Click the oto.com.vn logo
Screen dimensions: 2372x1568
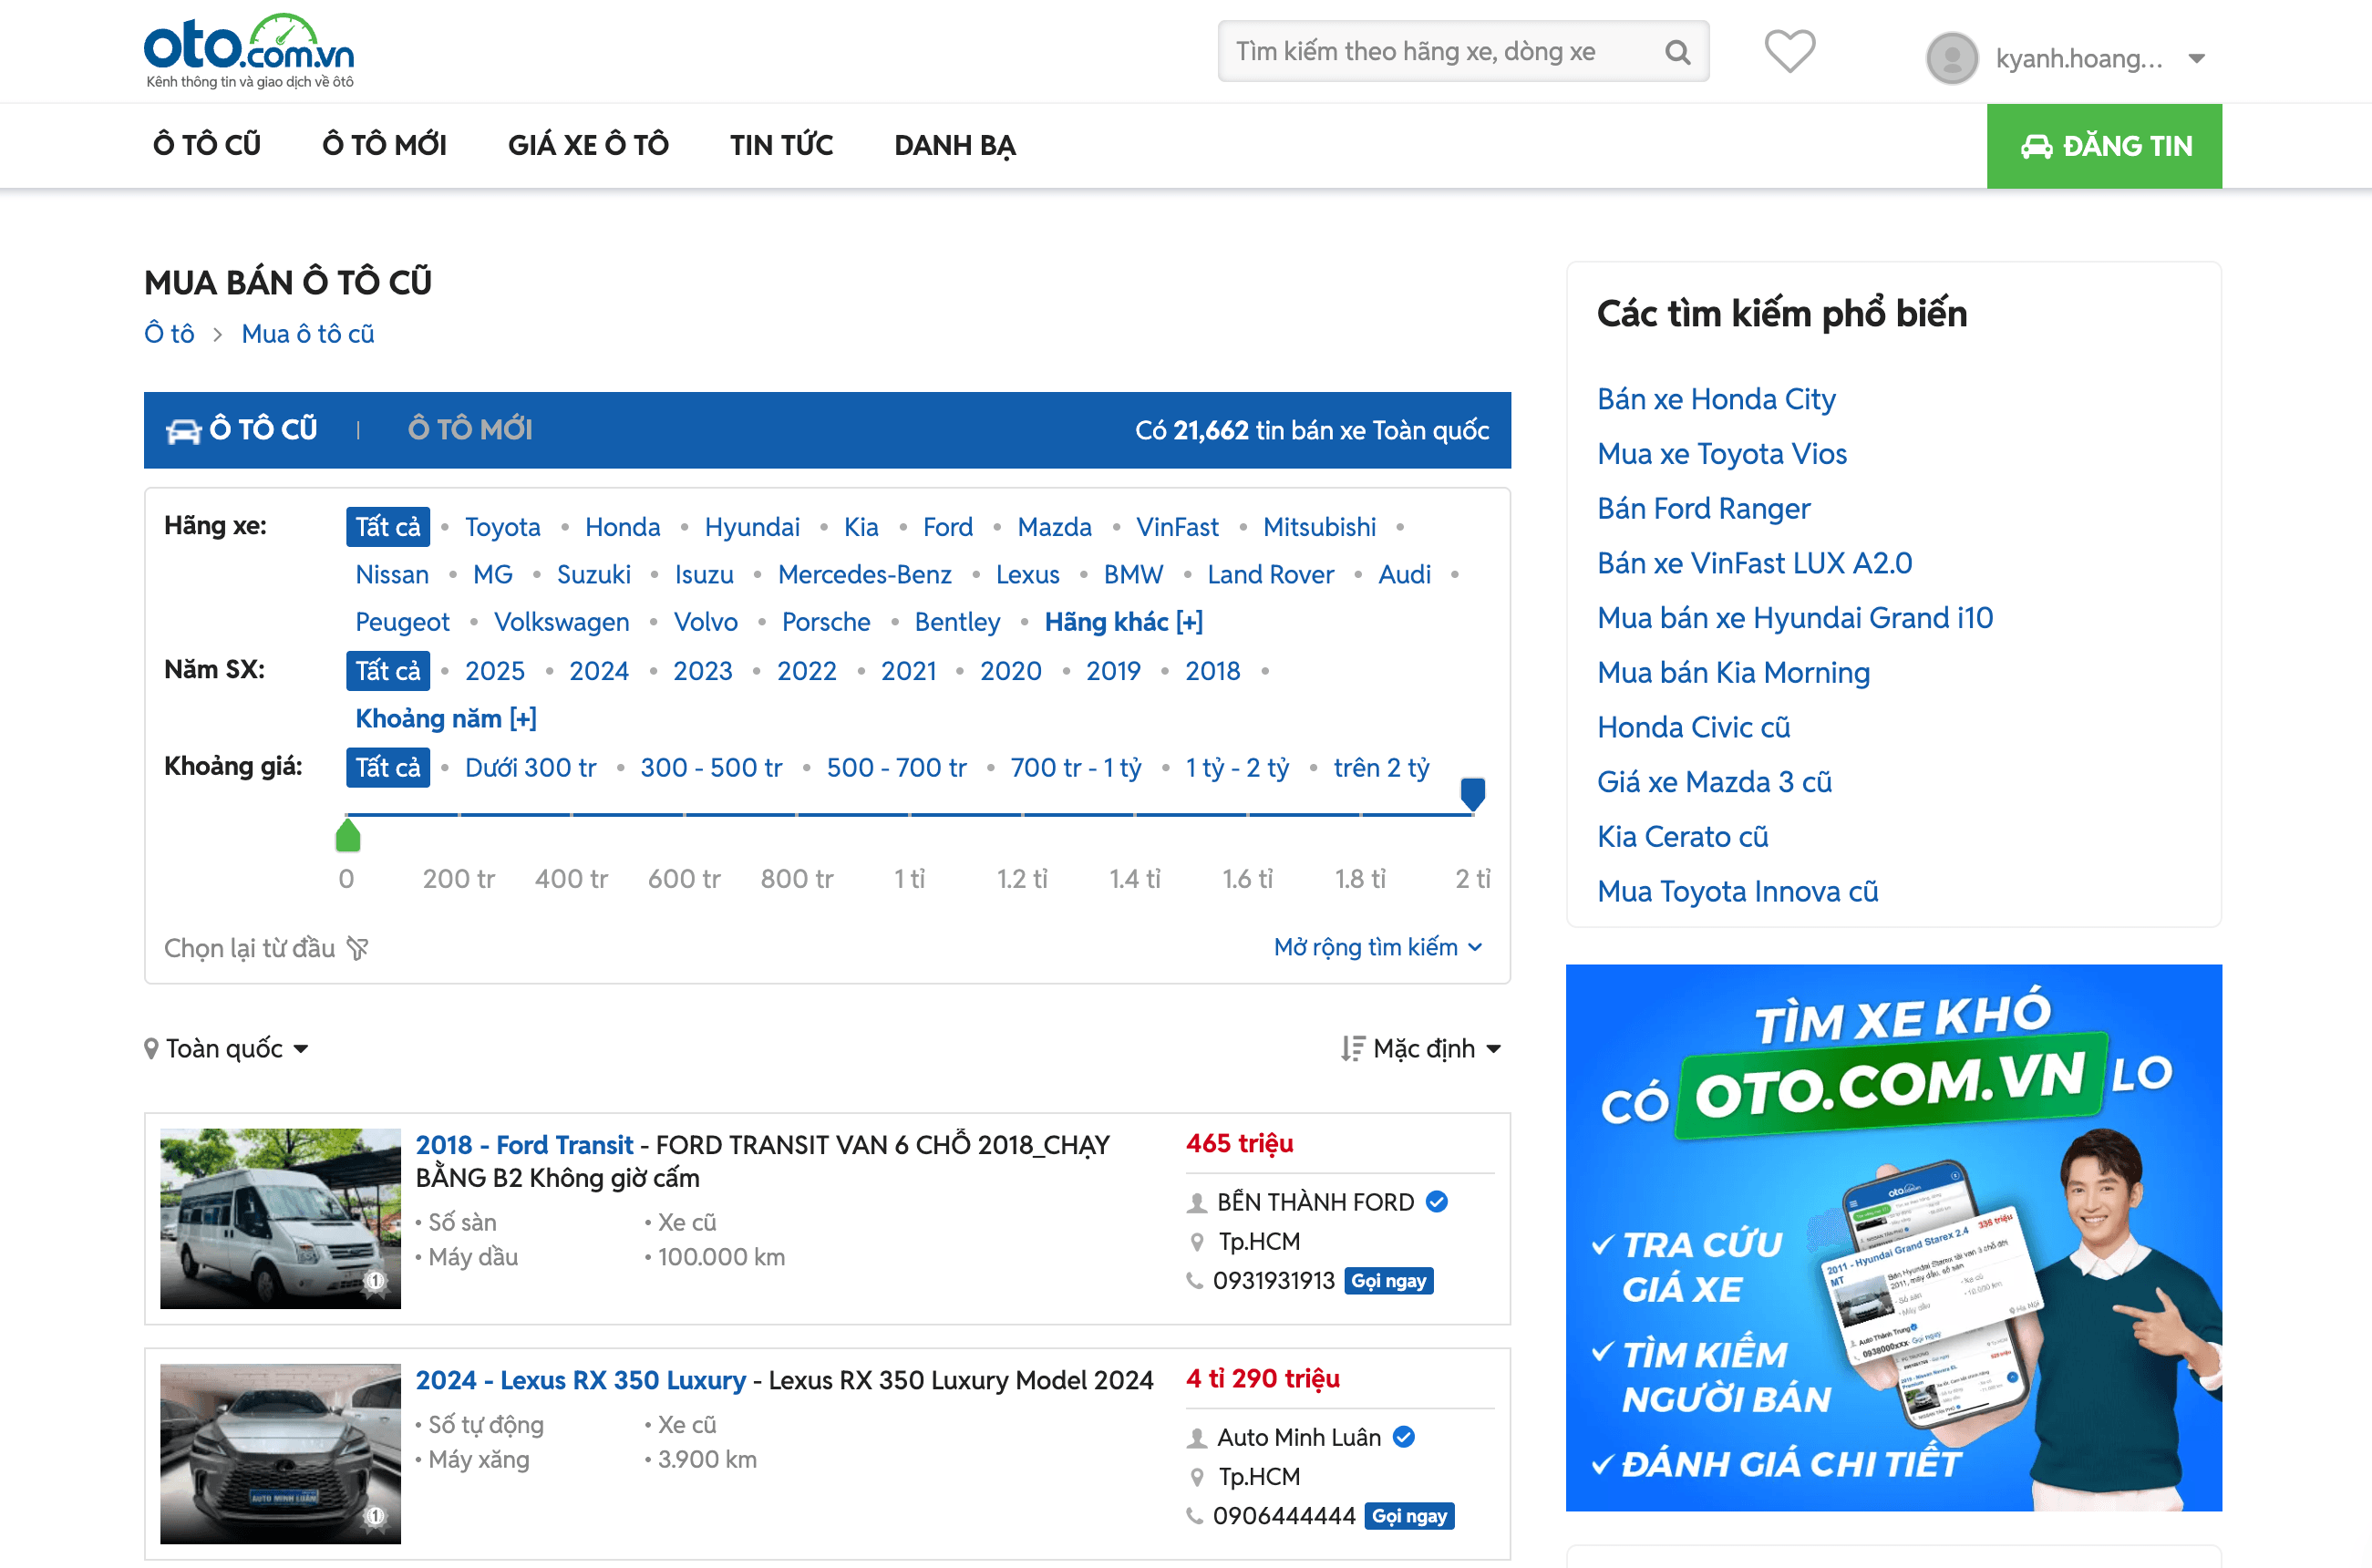(x=249, y=51)
